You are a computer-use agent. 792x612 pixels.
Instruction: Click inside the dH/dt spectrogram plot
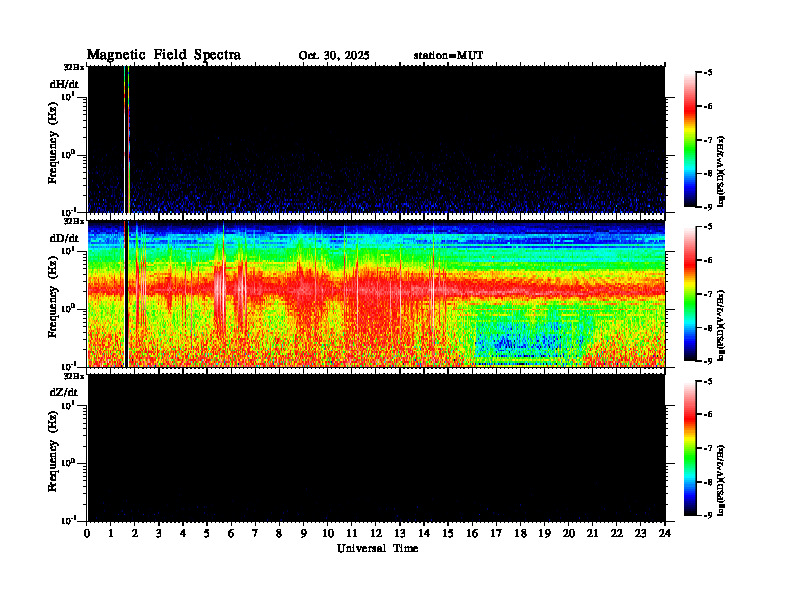pyautogui.click(x=376, y=139)
